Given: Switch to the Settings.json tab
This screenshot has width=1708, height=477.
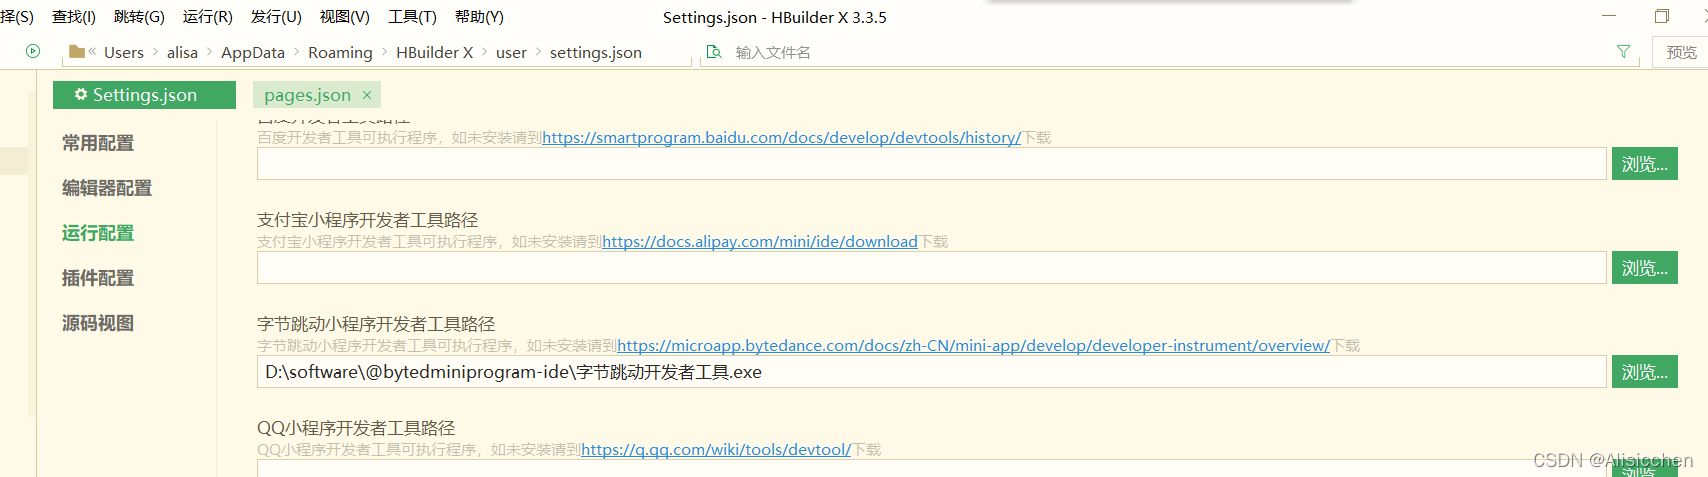Looking at the screenshot, I should pos(144,95).
